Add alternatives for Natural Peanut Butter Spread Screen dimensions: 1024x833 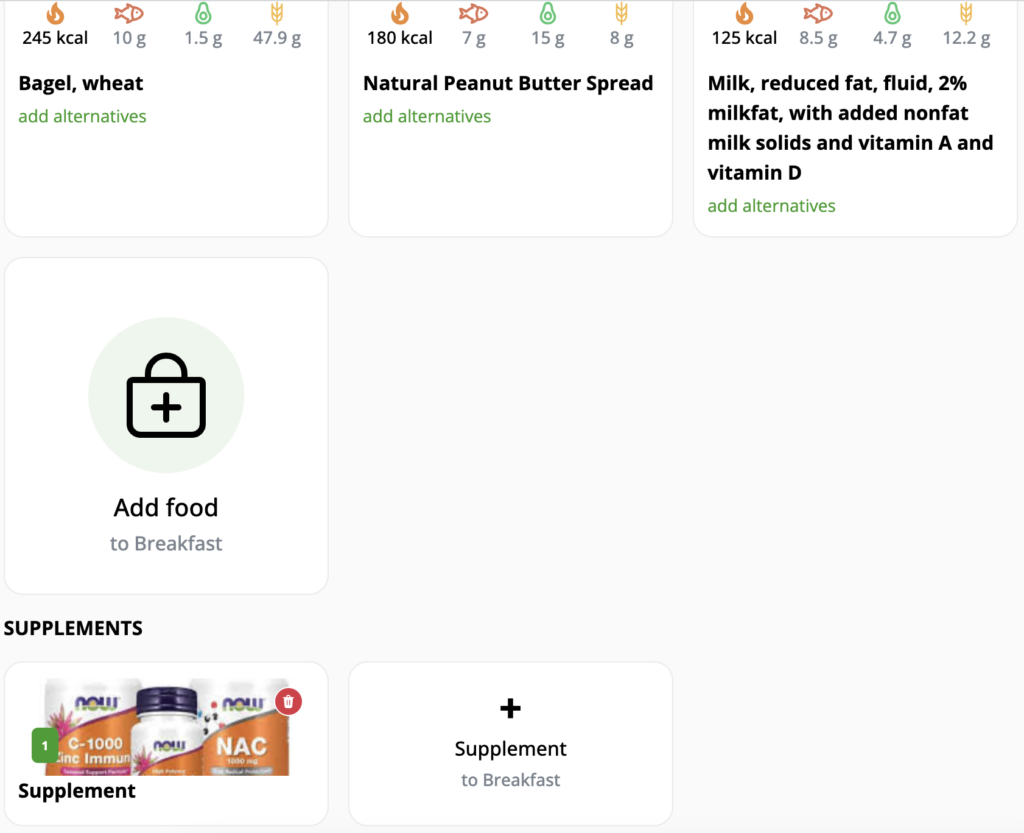[426, 116]
